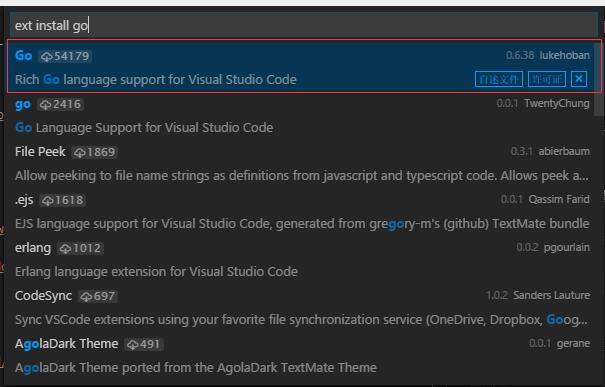Click description 'Rich Go language support for Visual Studio Code'

pos(156,79)
